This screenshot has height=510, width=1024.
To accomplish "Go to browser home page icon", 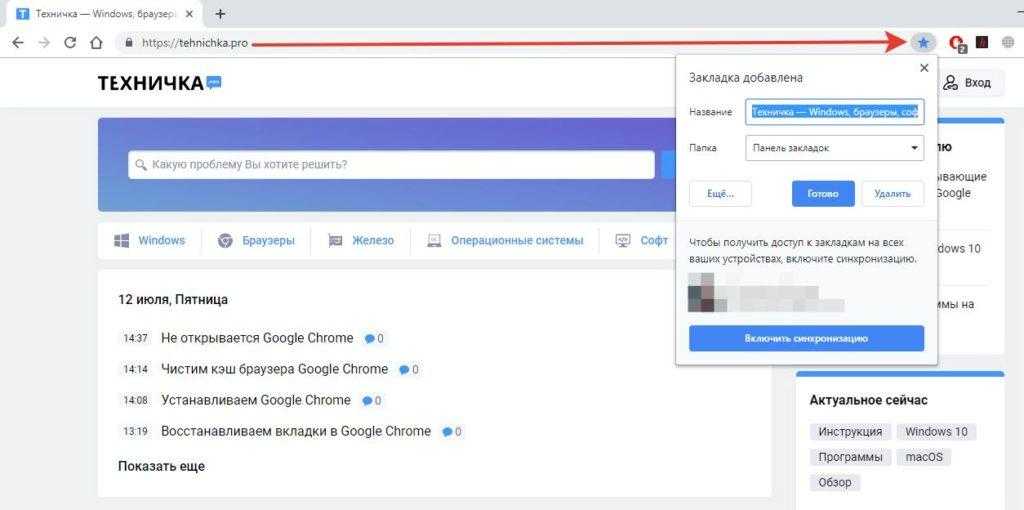I will pyautogui.click(x=96, y=43).
